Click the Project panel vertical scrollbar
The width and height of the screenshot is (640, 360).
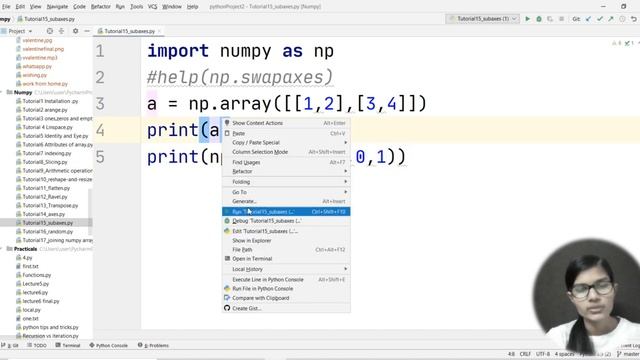90,212
